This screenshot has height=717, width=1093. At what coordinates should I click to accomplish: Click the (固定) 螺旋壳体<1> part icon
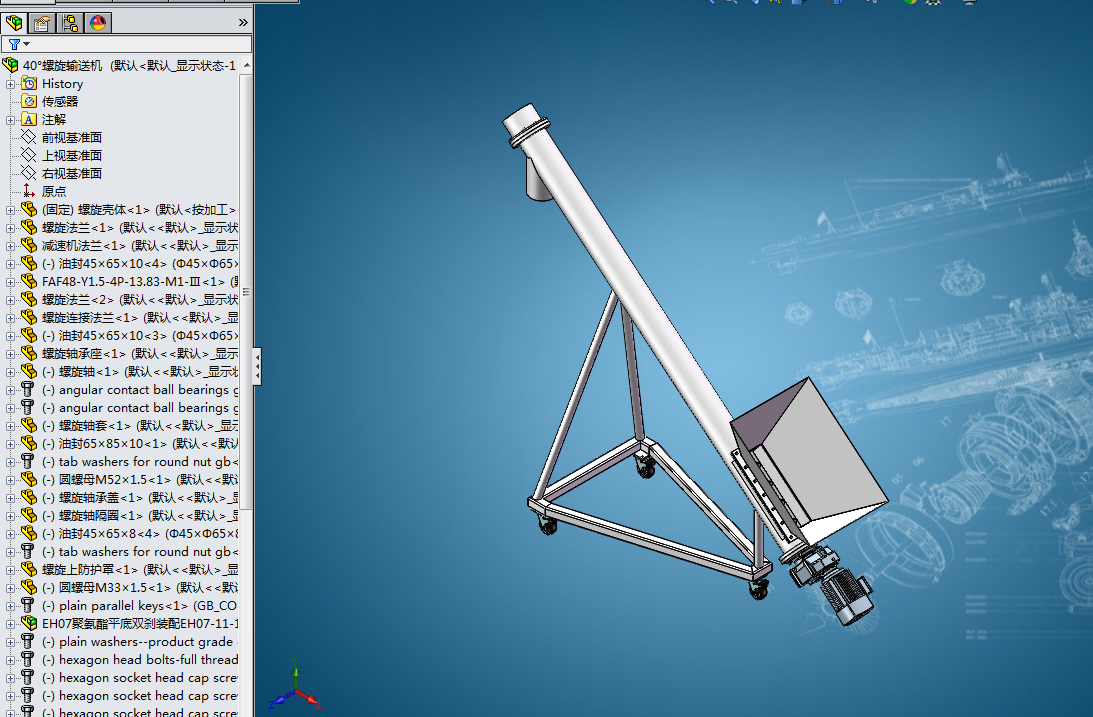(29, 209)
